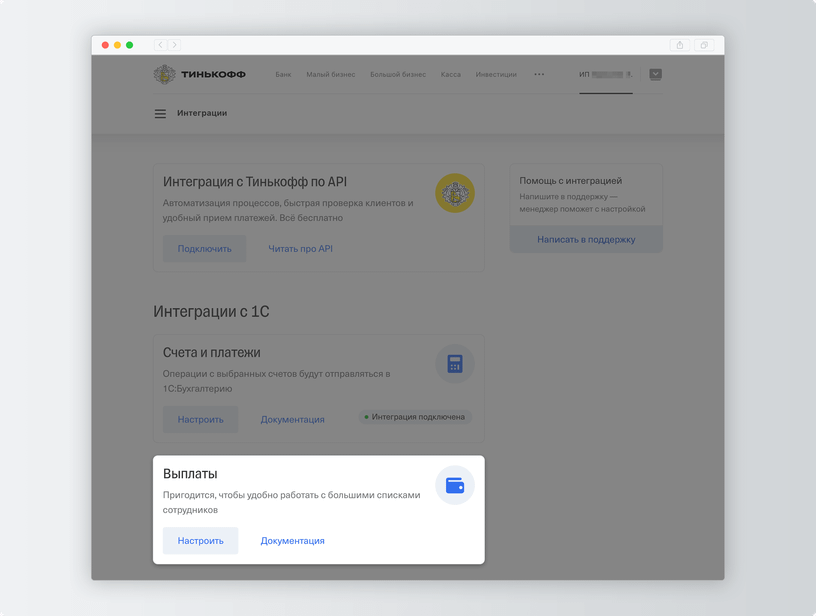Click the browser forward arrow
The image size is (816, 616).
click(x=174, y=45)
